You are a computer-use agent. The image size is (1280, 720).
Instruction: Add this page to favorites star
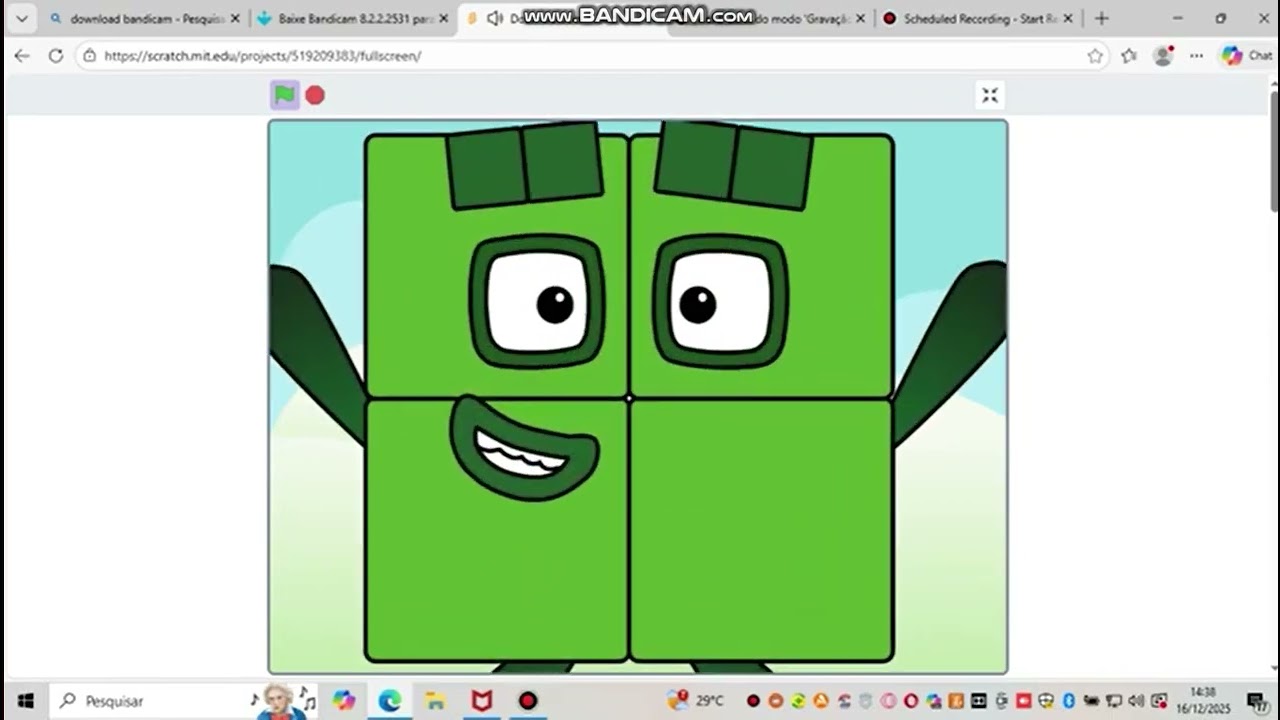click(x=1095, y=56)
